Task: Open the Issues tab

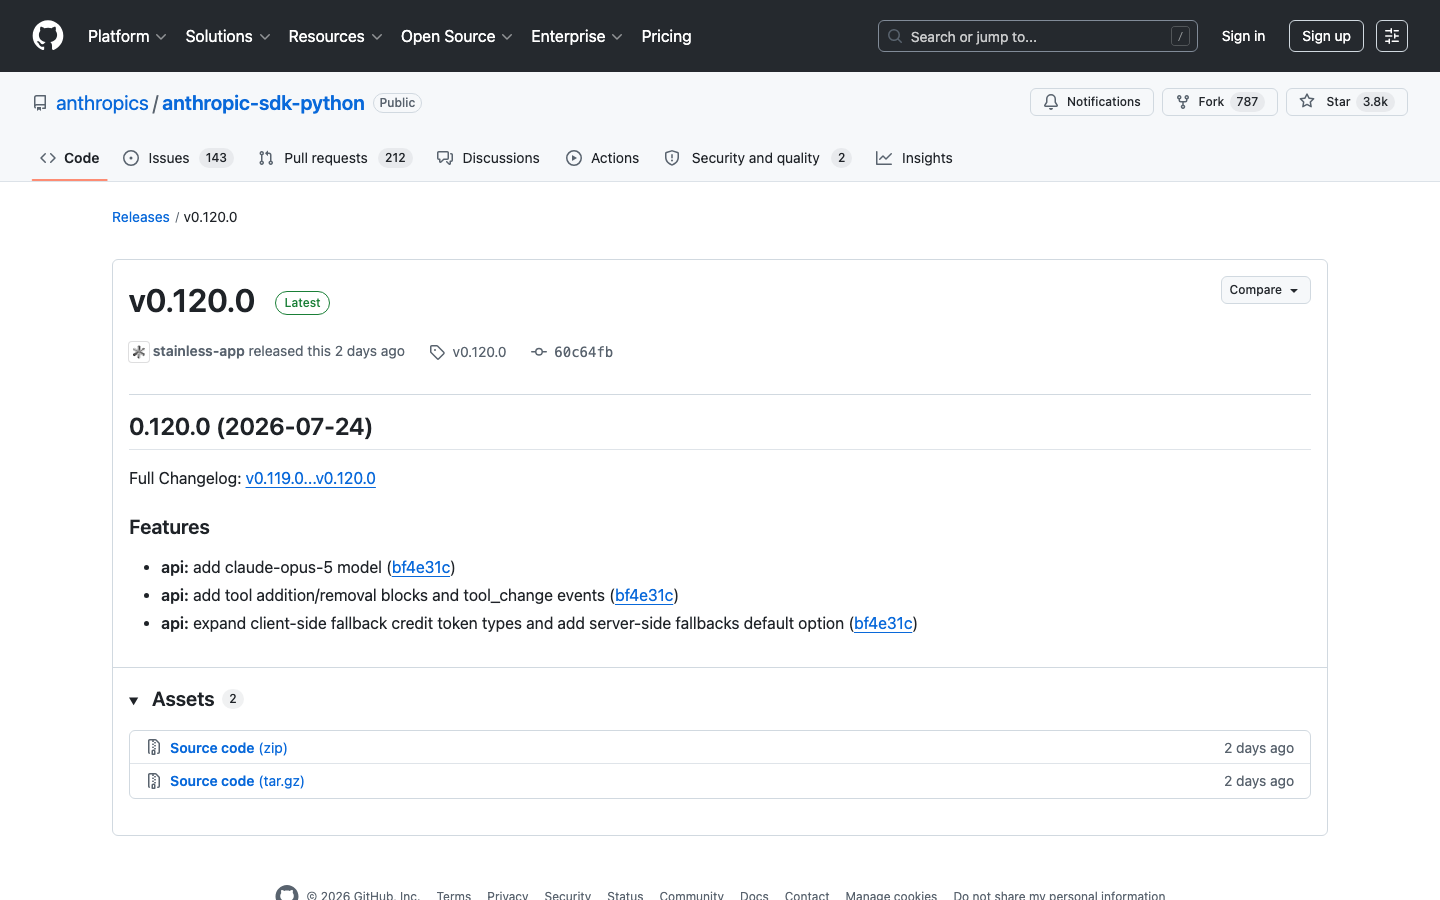Action: click(178, 158)
